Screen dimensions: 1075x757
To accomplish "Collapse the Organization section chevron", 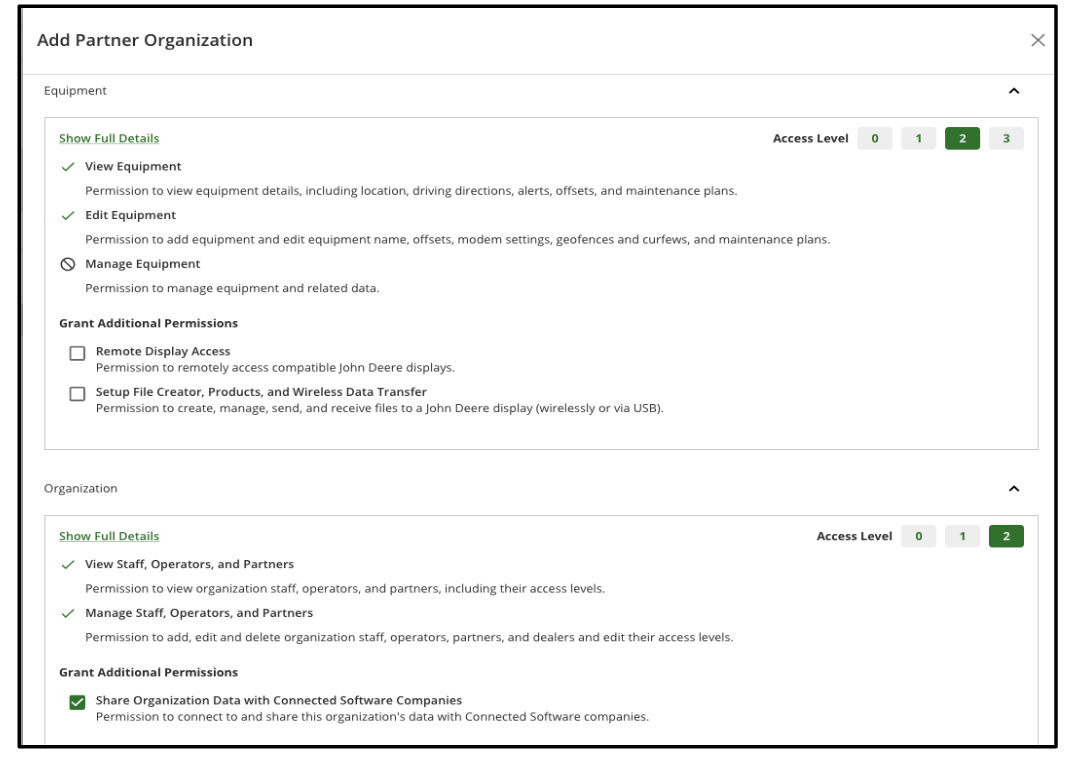I will (x=1014, y=489).
